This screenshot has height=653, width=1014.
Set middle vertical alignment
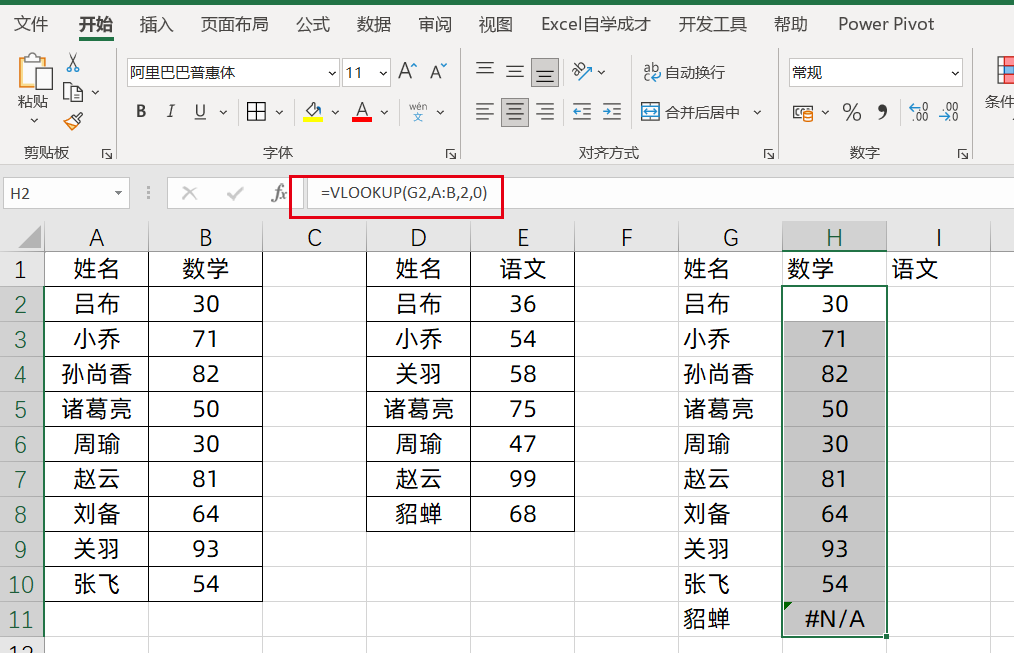515,72
